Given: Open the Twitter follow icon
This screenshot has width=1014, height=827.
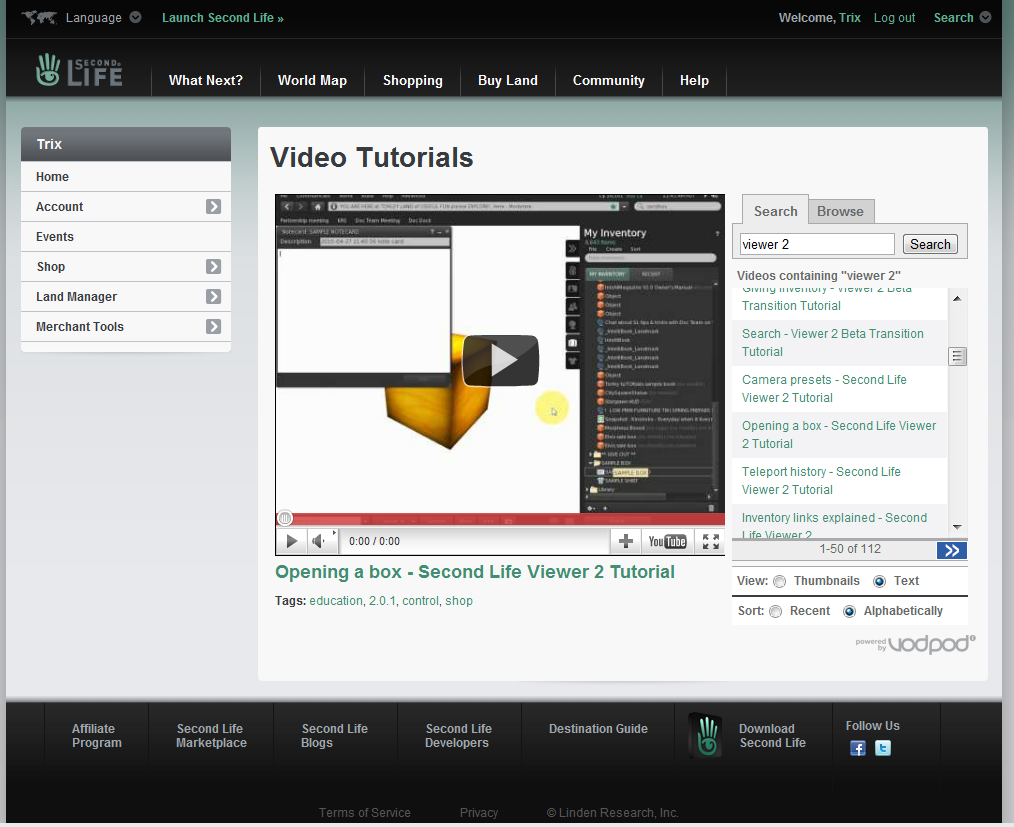Looking at the screenshot, I should click(883, 748).
